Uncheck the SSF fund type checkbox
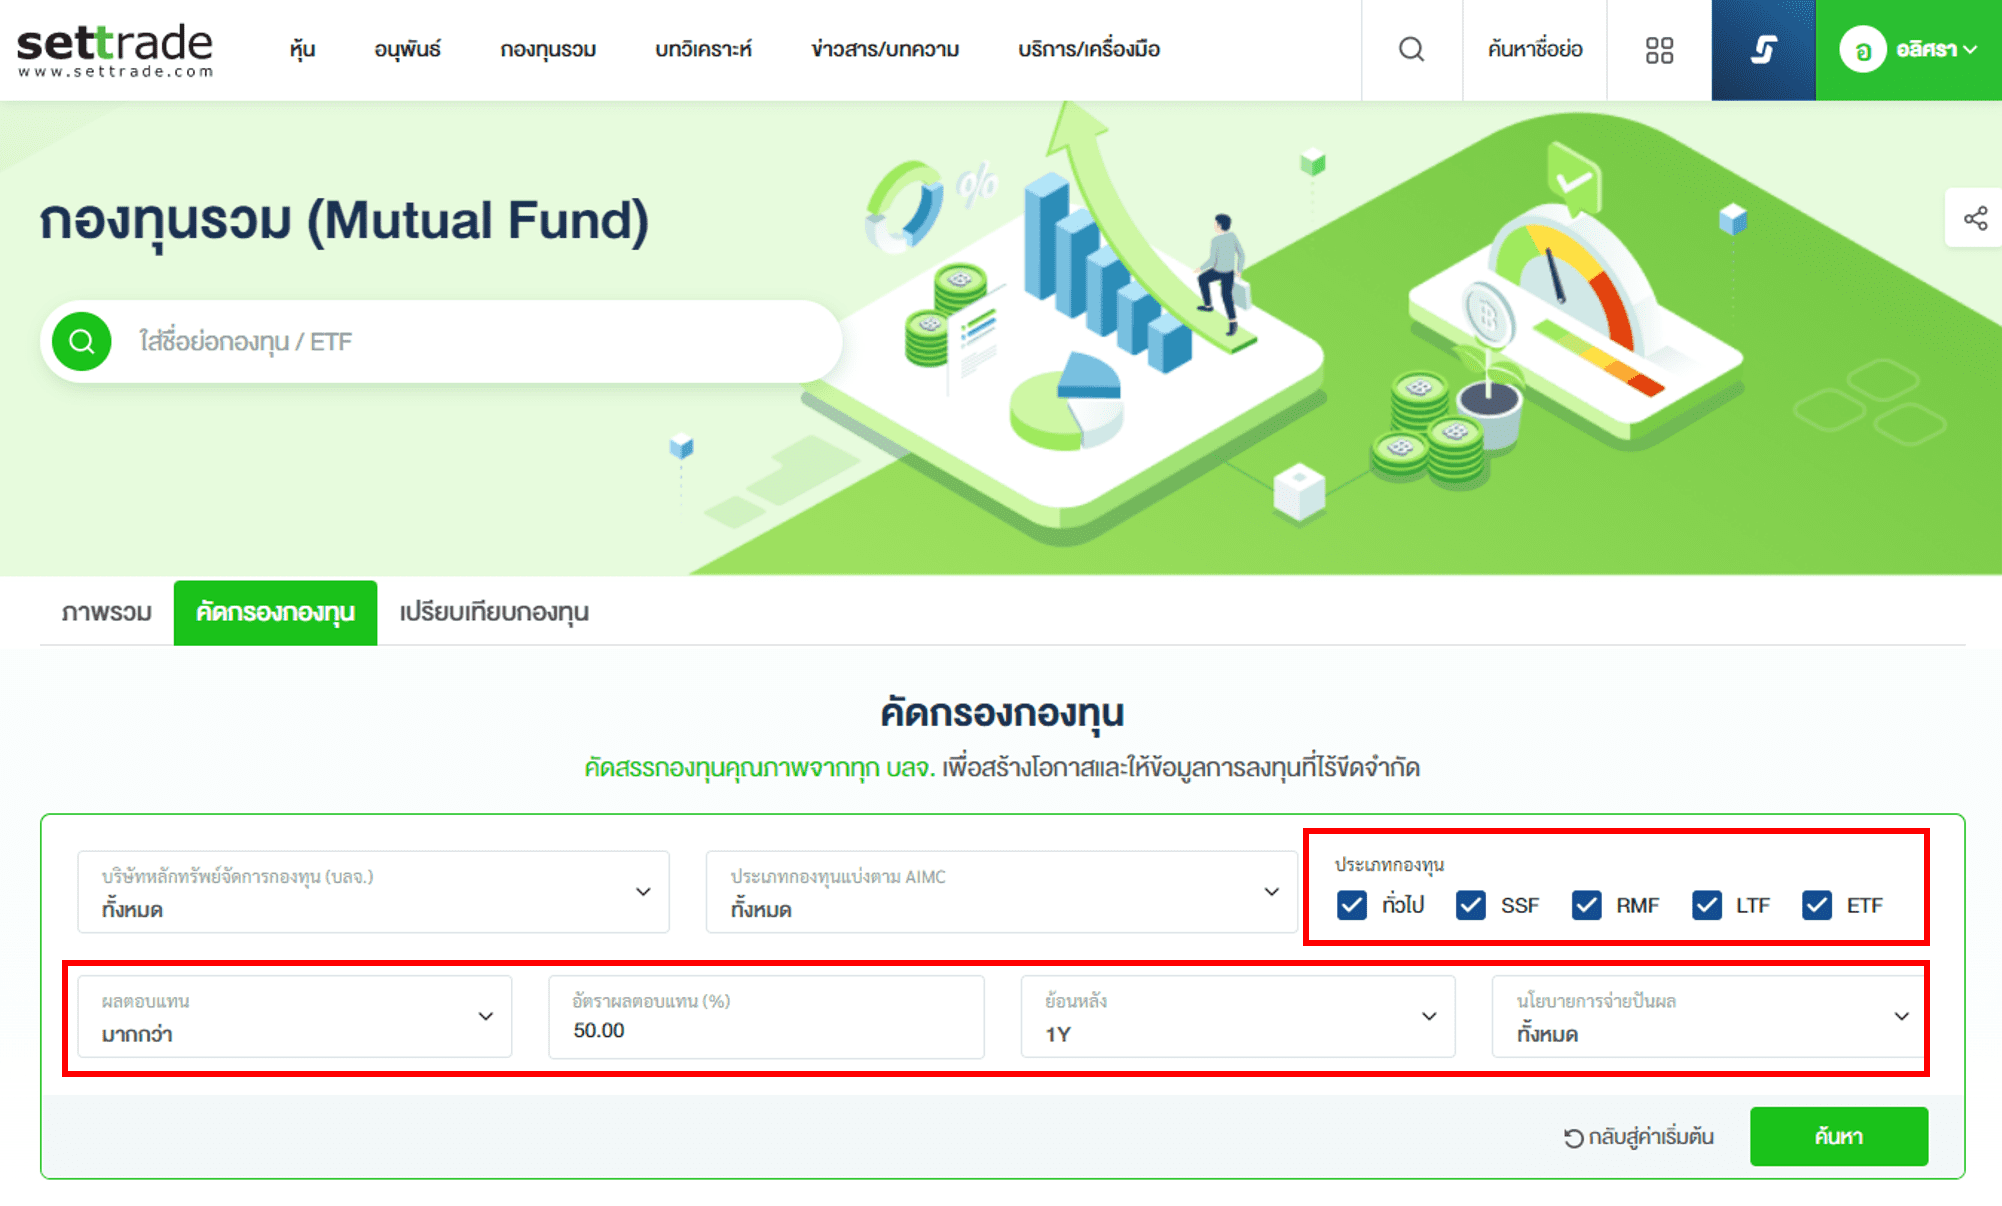 tap(1470, 905)
